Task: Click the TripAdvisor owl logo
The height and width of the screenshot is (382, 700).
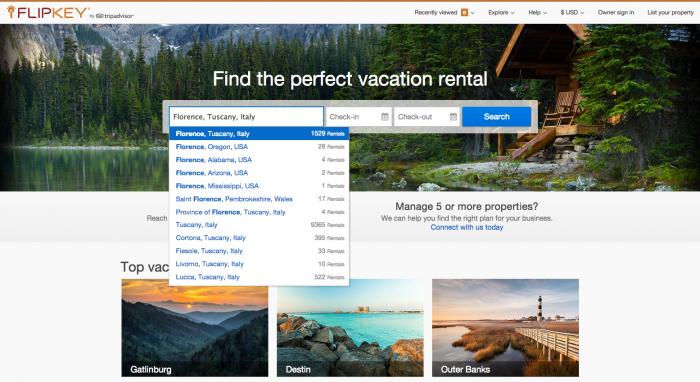Action: [100, 16]
